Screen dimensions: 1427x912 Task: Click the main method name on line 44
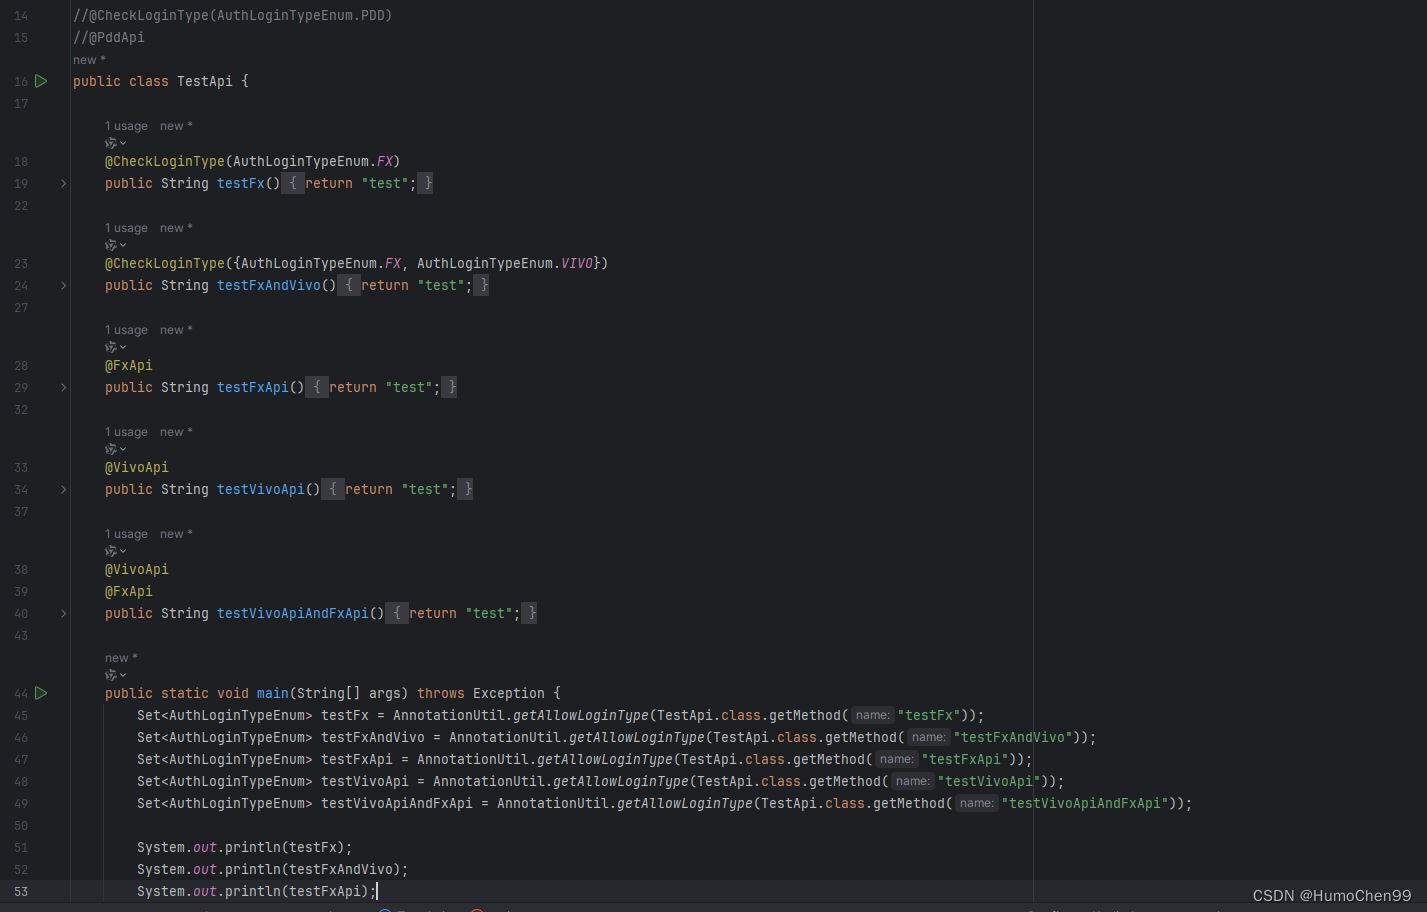coord(273,693)
